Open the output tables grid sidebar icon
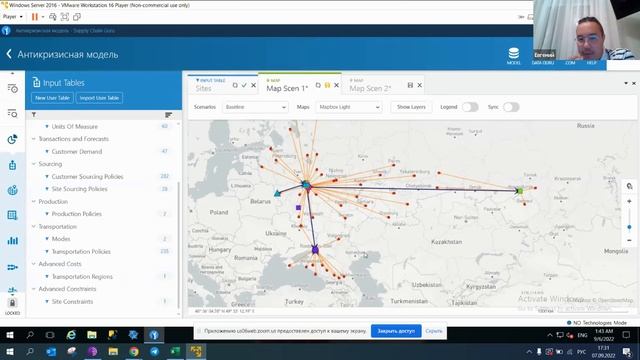Viewport: 640px width, 360px height. pyautogui.click(x=12, y=216)
